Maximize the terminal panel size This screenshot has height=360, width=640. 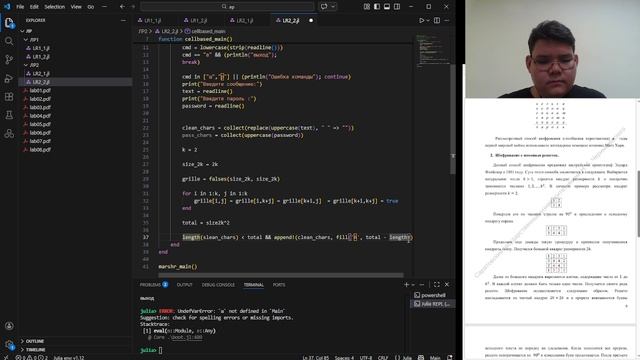[x=437, y=284]
